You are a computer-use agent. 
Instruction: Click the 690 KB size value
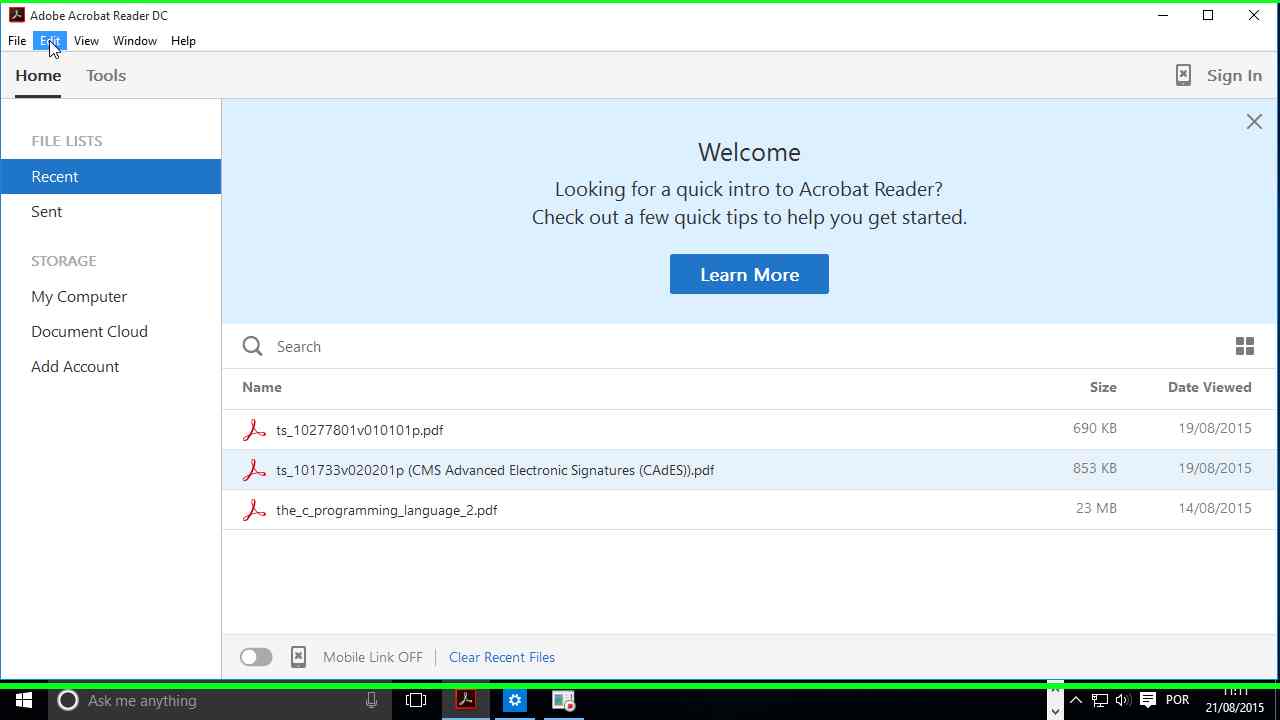coord(1095,428)
